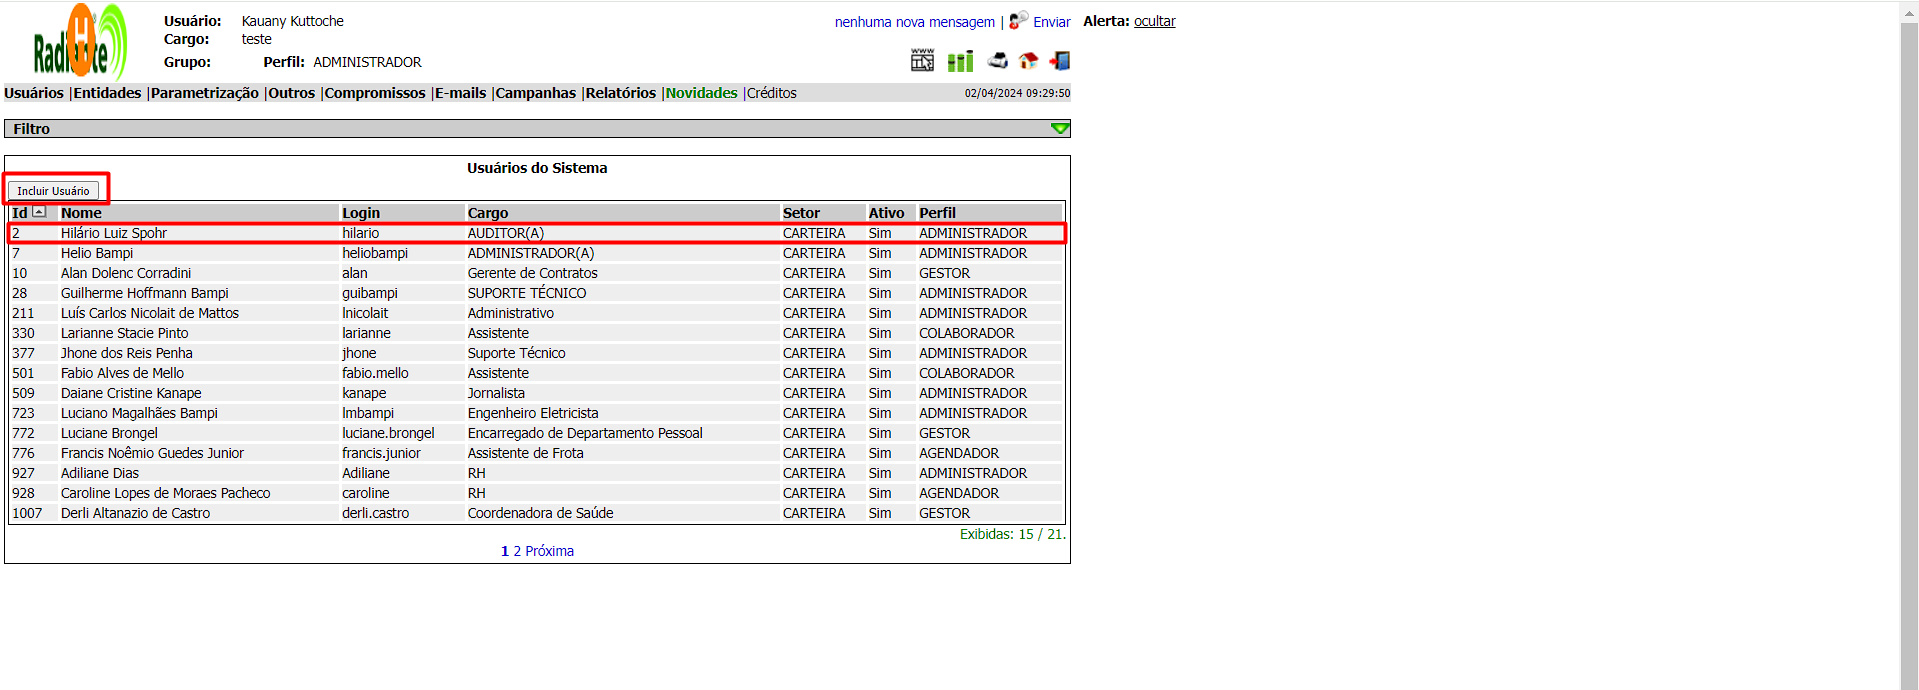The image size is (1919, 690).
Task: Open the Parametrização menu
Action: click(x=205, y=93)
